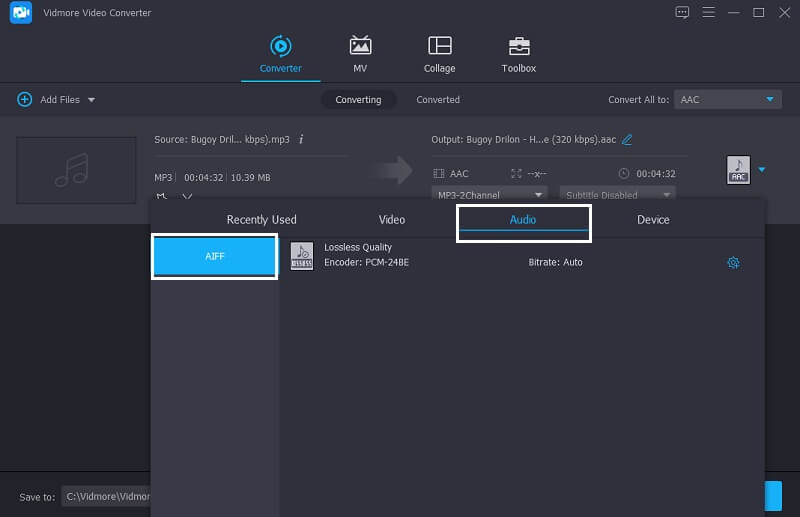The image size is (800, 517).
Task: Click the feedback chat bubble icon
Action: (x=683, y=12)
